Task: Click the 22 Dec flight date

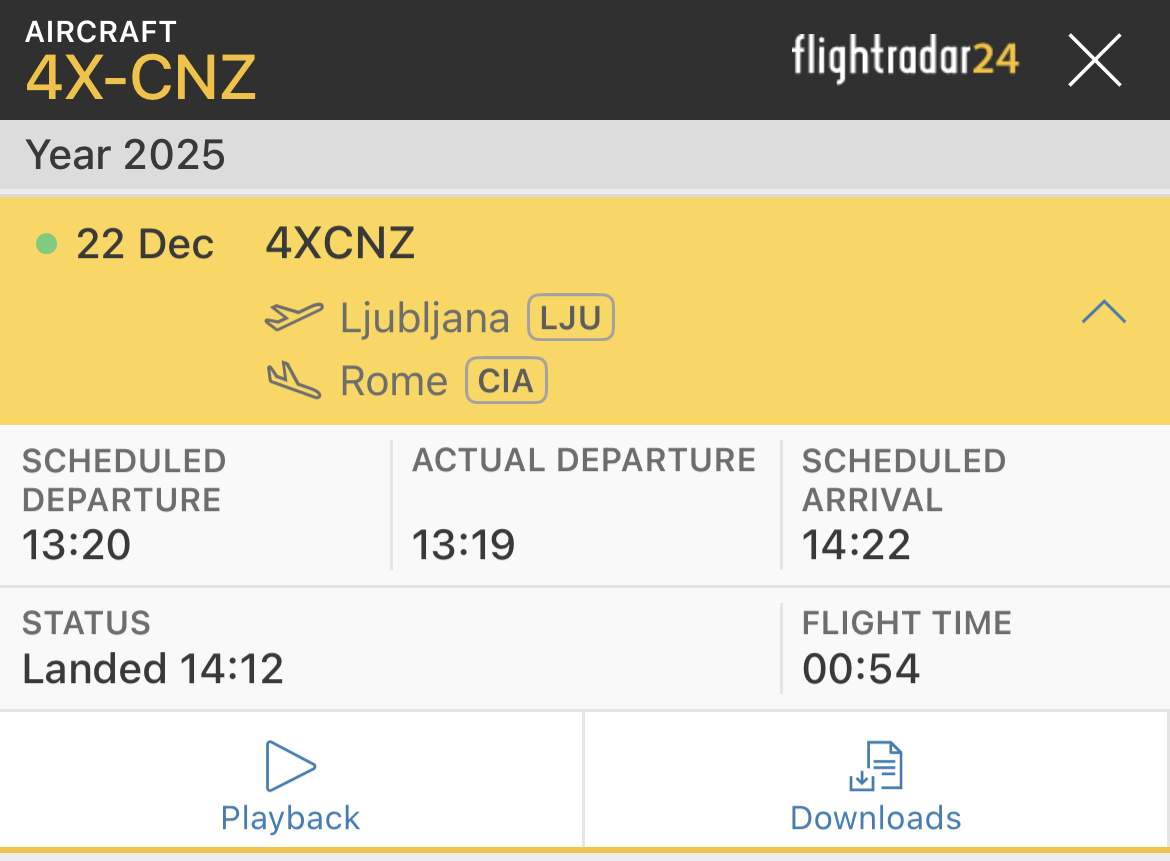Action: click(x=145, y=244)
